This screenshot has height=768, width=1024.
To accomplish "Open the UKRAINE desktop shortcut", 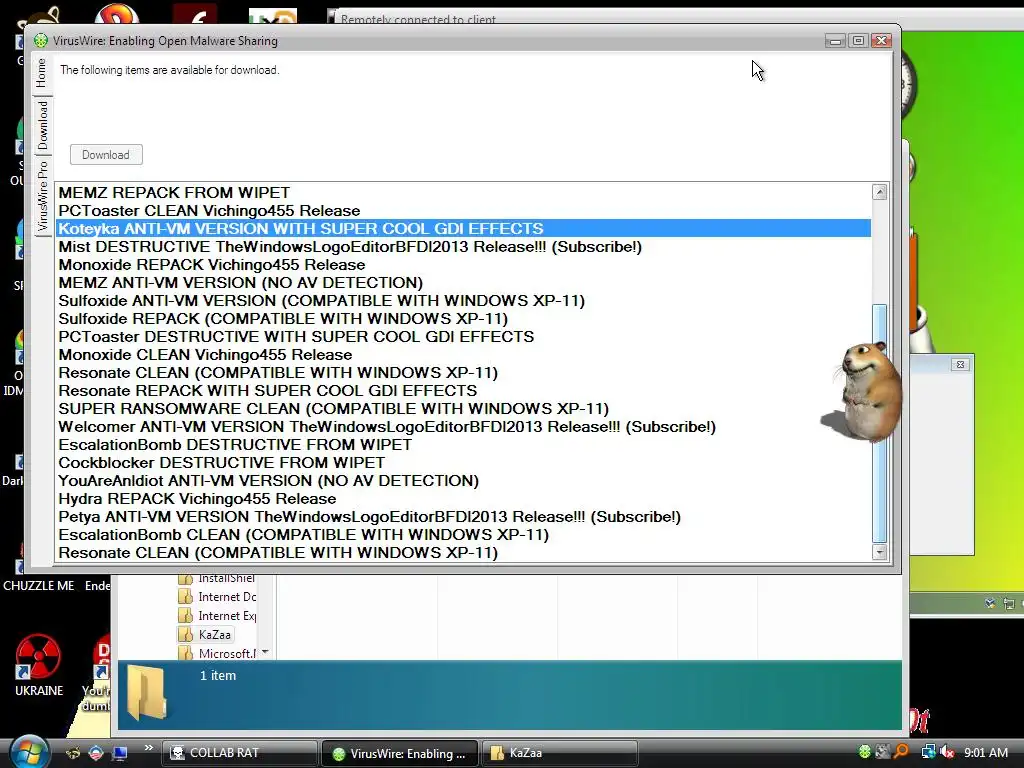I will click(39, 665).
